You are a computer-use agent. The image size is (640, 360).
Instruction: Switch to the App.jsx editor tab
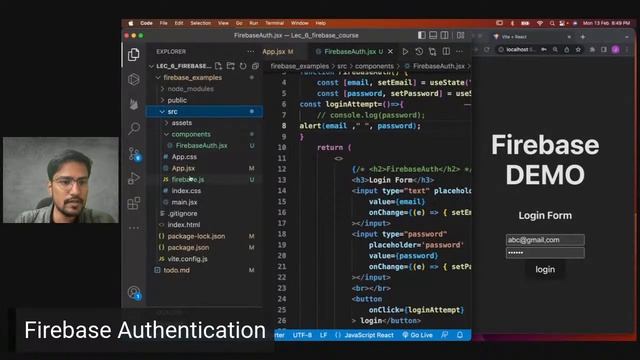point(278,51)
